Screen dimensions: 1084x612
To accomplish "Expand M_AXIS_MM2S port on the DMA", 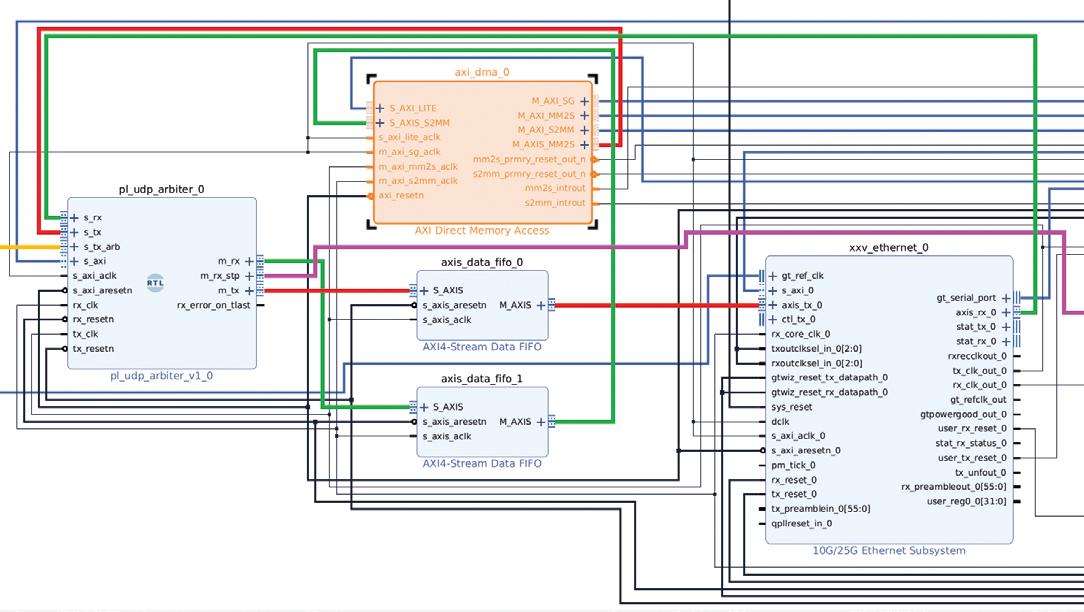I will (585, 145).
